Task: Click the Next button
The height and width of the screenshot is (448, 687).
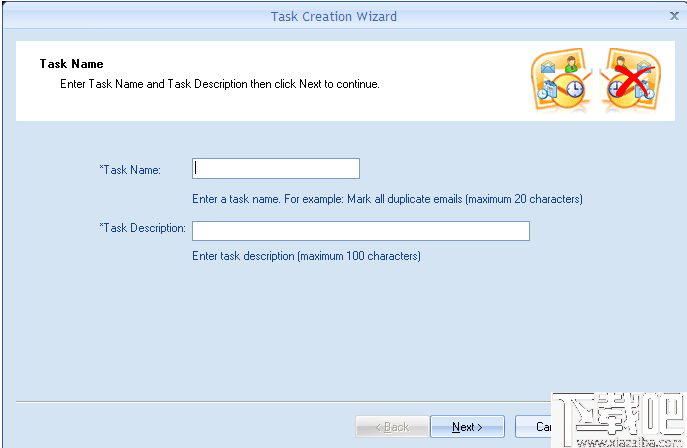Action: click(x=467, y=427)
